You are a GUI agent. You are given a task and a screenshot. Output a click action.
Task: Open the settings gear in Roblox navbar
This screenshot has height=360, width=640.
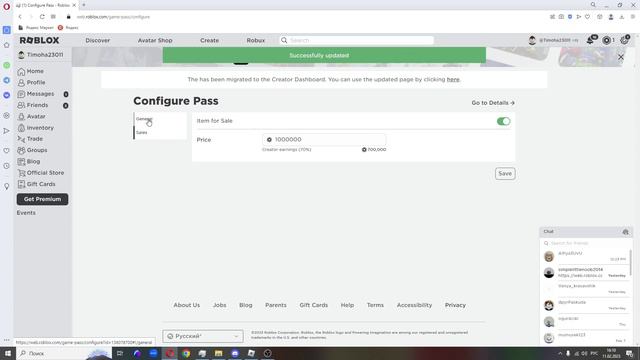click(624, 40)
